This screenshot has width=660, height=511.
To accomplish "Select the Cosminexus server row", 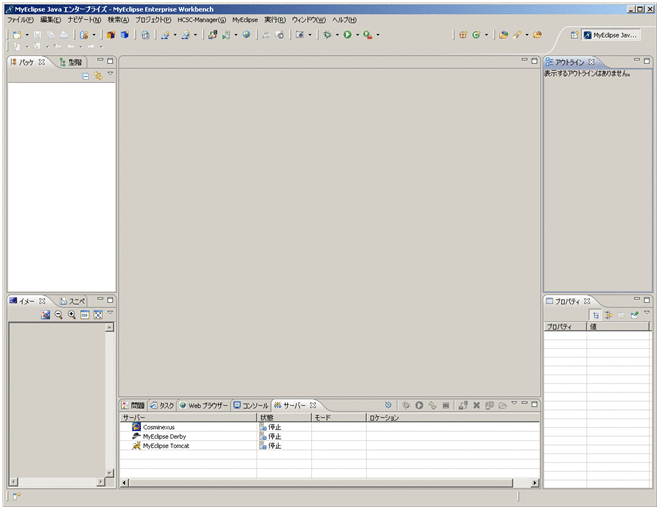I will [159, 427].
